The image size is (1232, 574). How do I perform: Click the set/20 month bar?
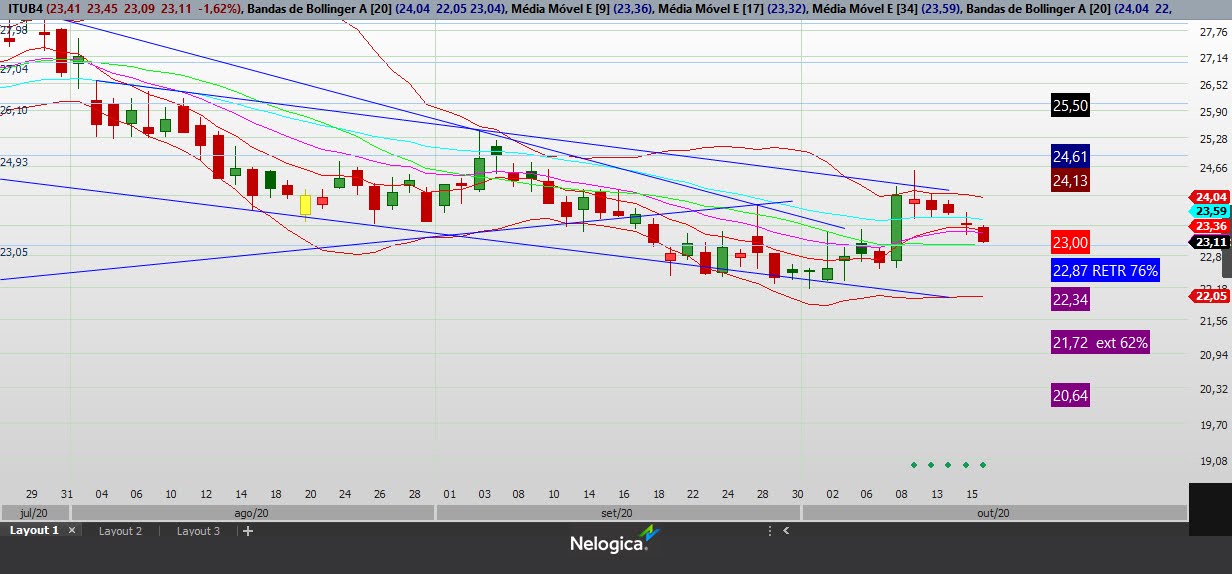pyautogui.click(x=618, y=513)
